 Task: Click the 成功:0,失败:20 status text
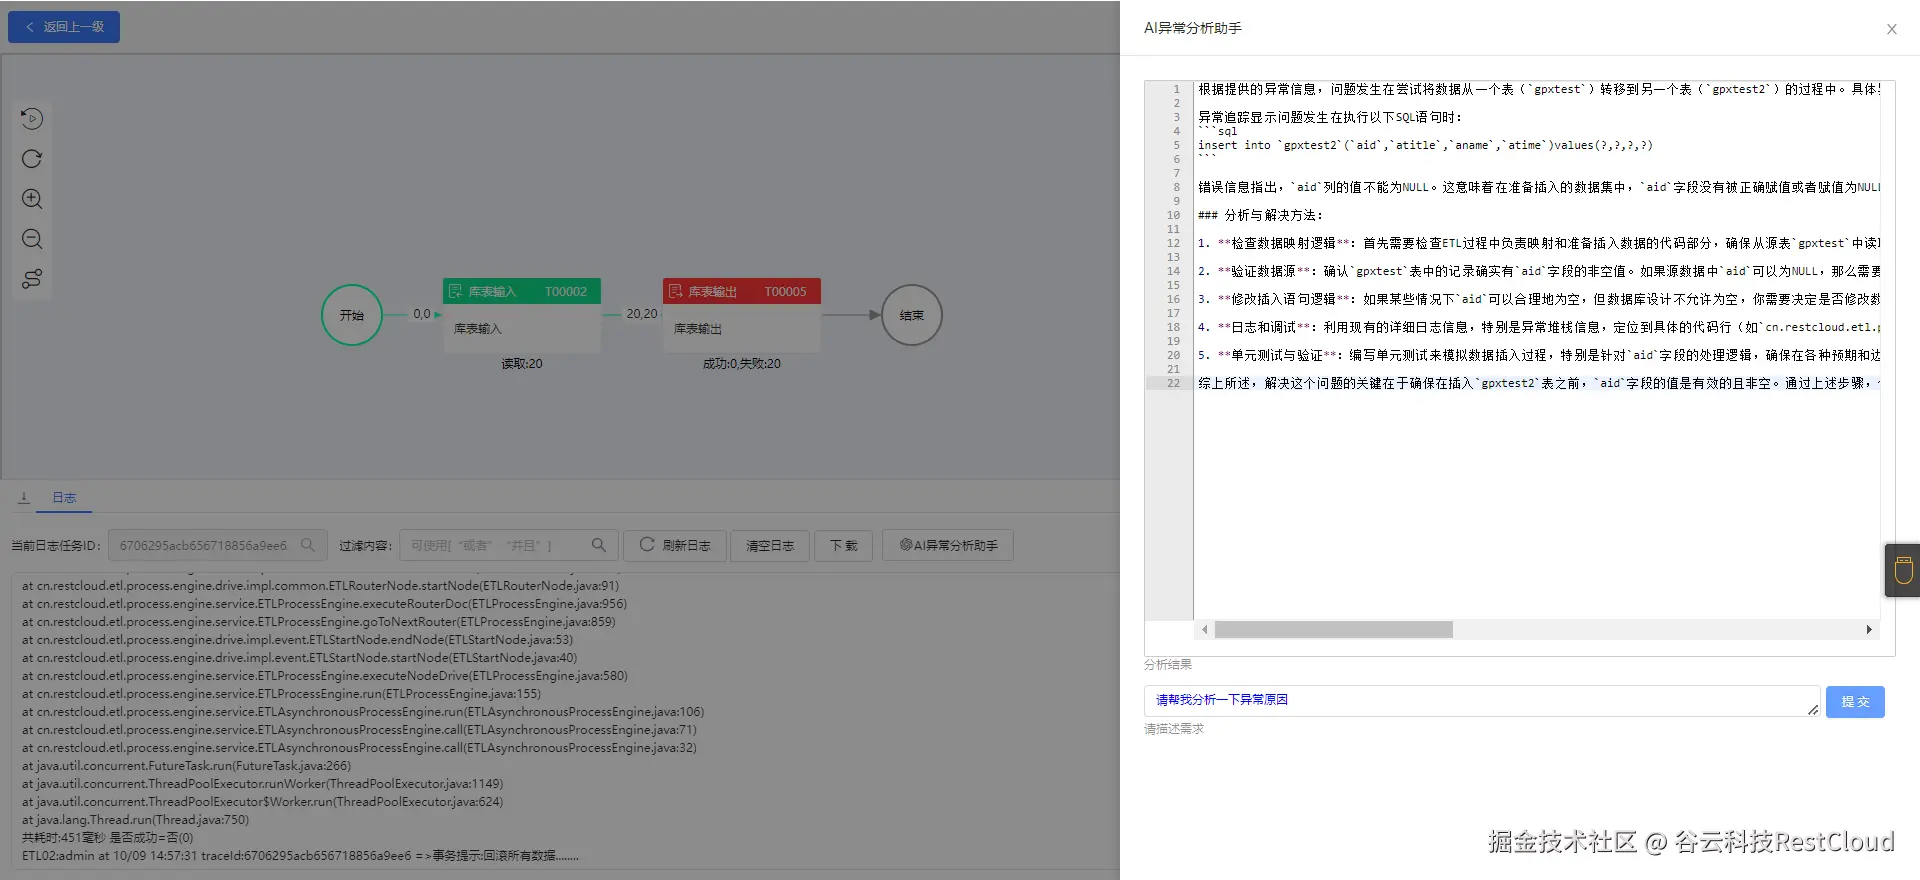(742, 364)
